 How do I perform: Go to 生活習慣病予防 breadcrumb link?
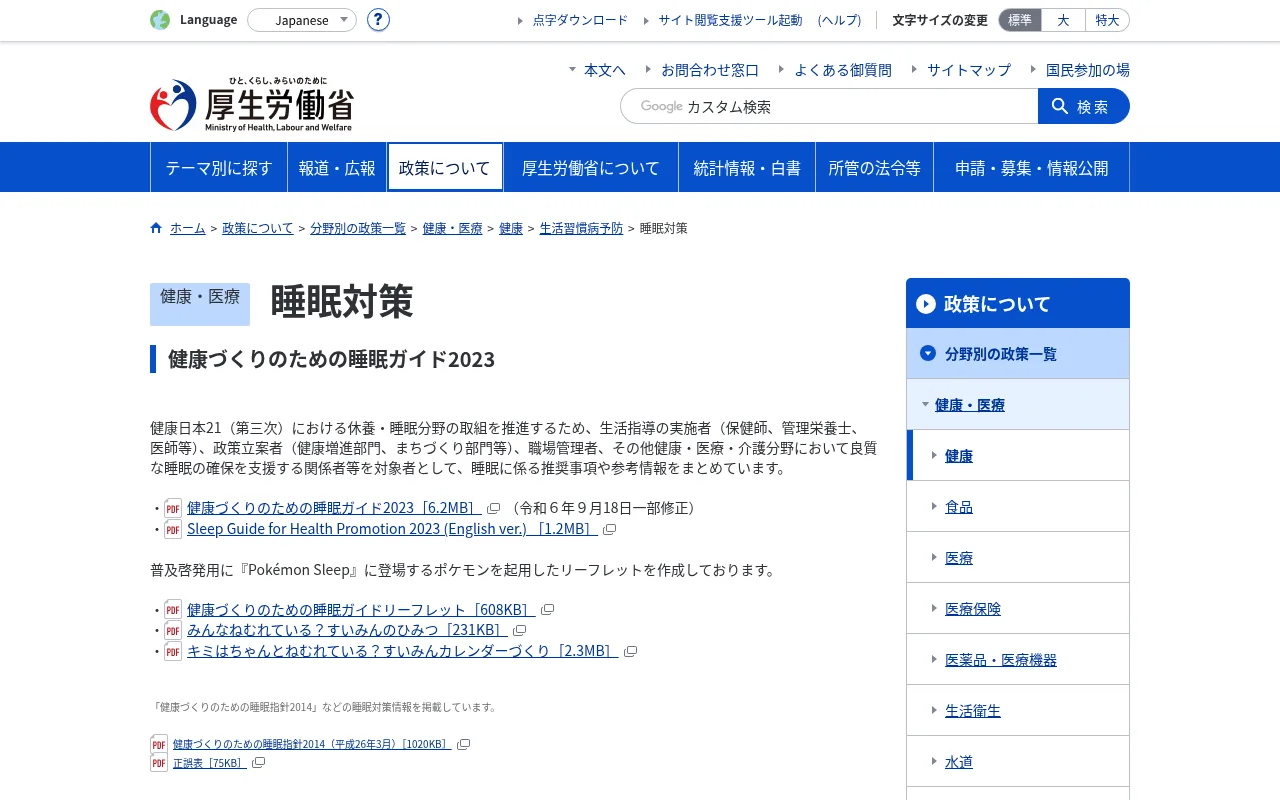(581, 228)
